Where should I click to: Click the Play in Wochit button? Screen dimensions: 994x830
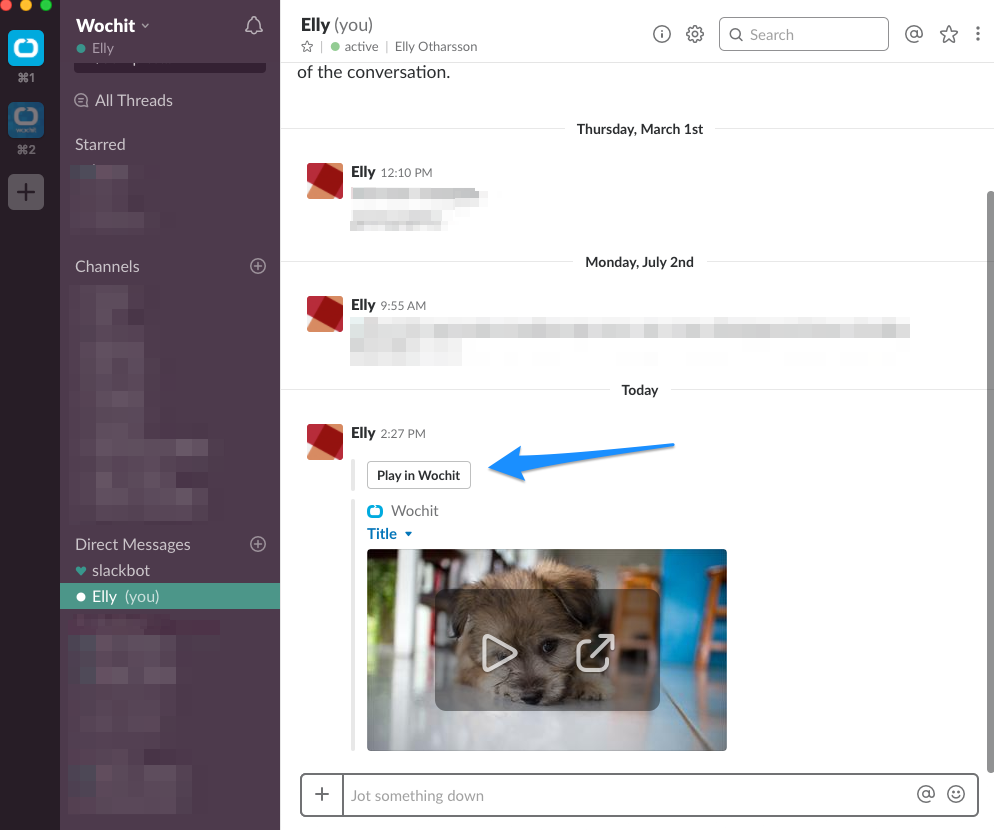(418, 476)
